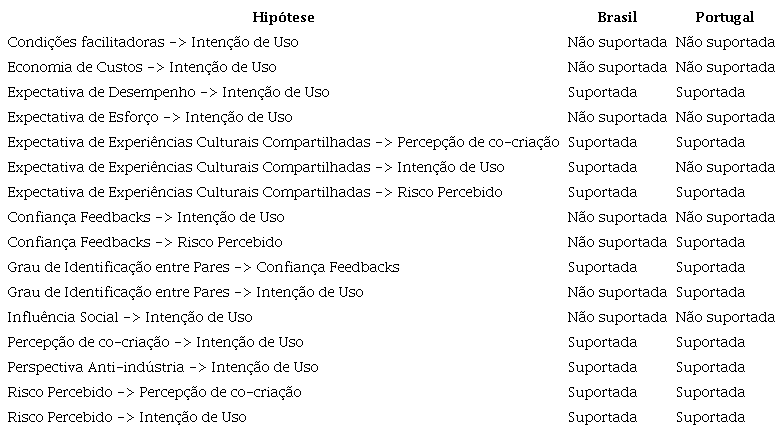Image resolution: width=784 pixels, height=433 pixels.
Task: Click Brasil result for Condições facilitadoras
Action: [616, 42]
